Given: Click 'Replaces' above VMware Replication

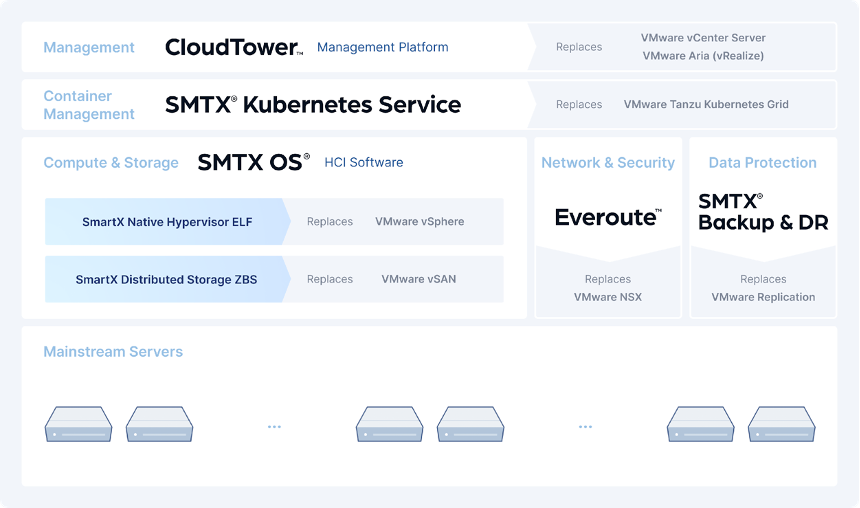Looking at the screenshot, I should [x=763, y=279].
